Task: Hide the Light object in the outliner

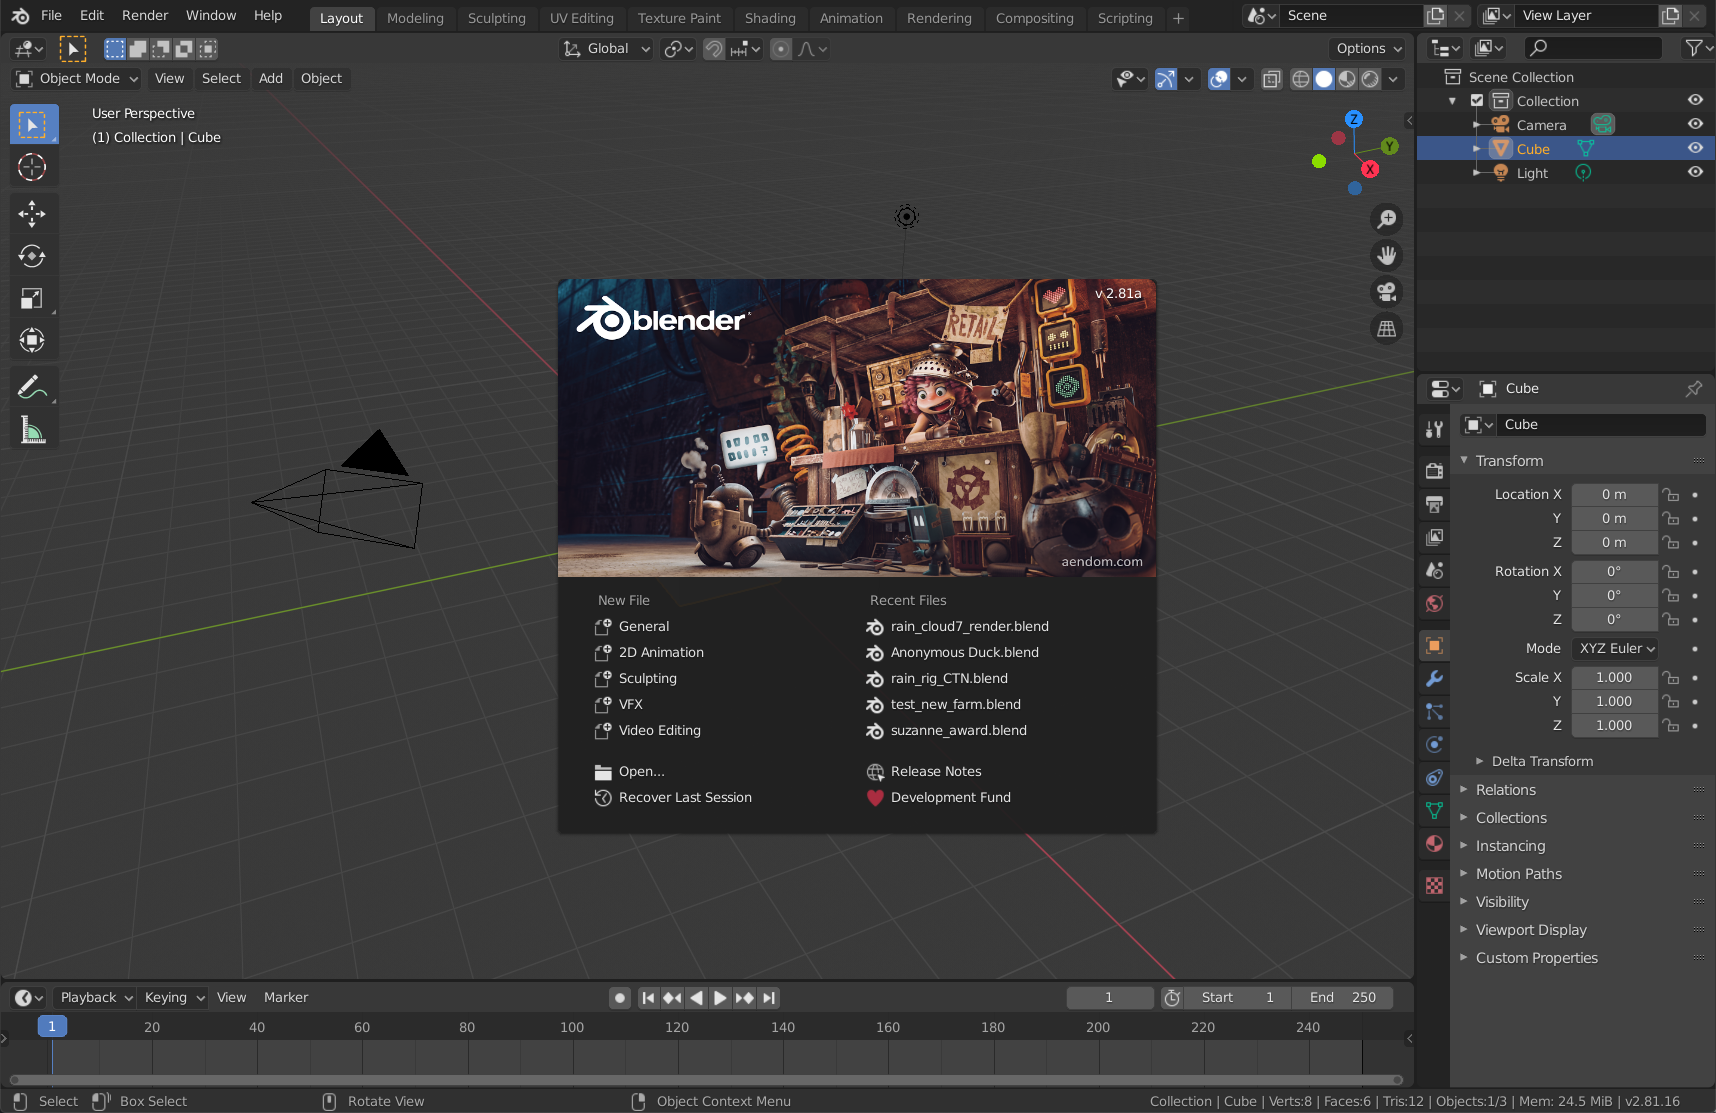Action: click(1695, 172)
